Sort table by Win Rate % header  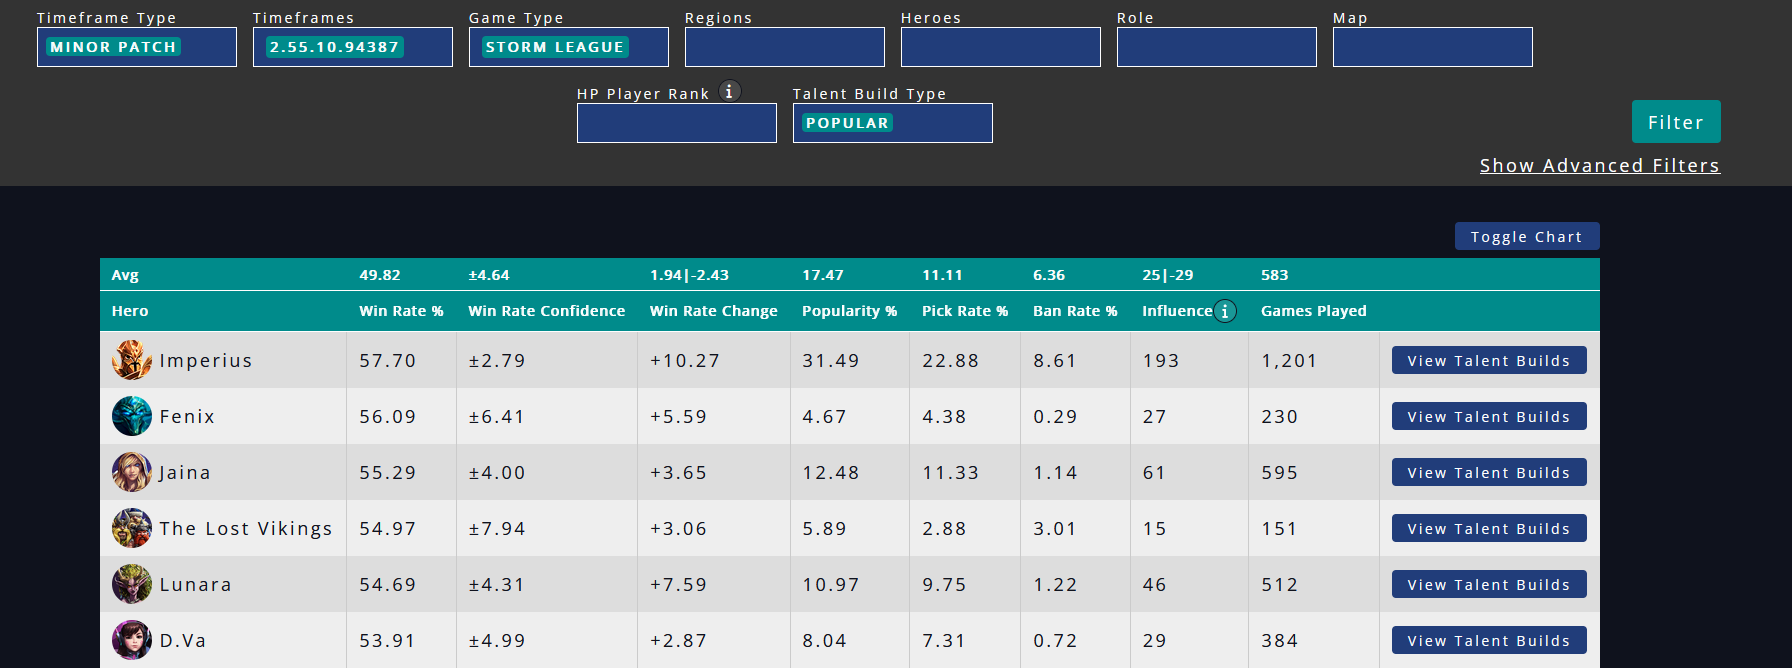tap(401, 311)
